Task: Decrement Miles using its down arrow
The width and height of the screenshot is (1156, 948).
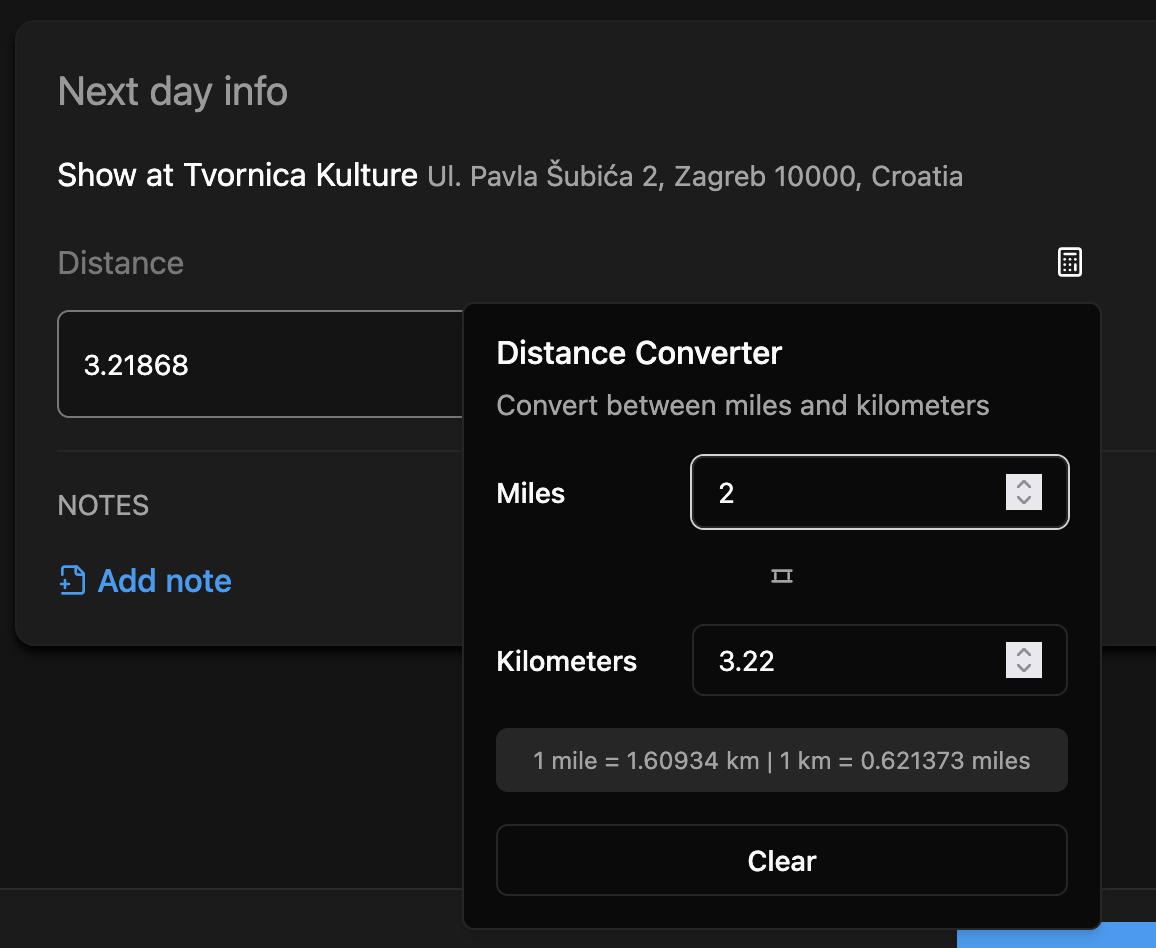Action: tap(1023, 500)
